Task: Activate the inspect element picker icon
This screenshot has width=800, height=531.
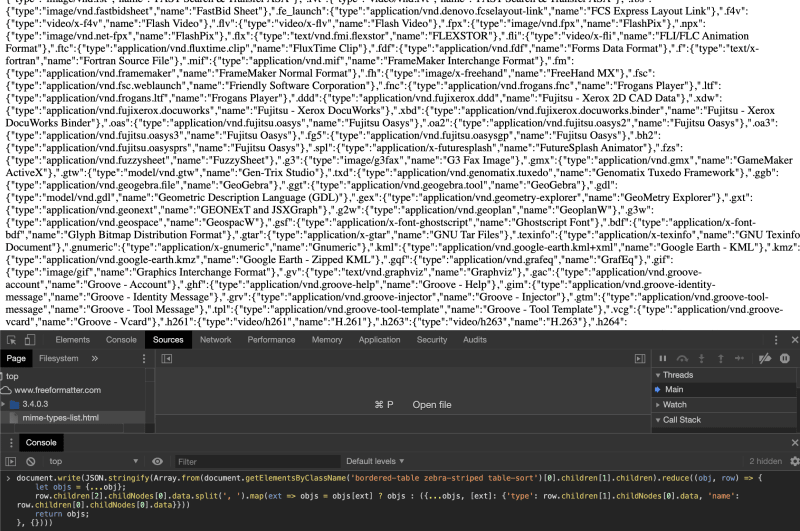Action: pyautogui.click(x=11, y=340)
